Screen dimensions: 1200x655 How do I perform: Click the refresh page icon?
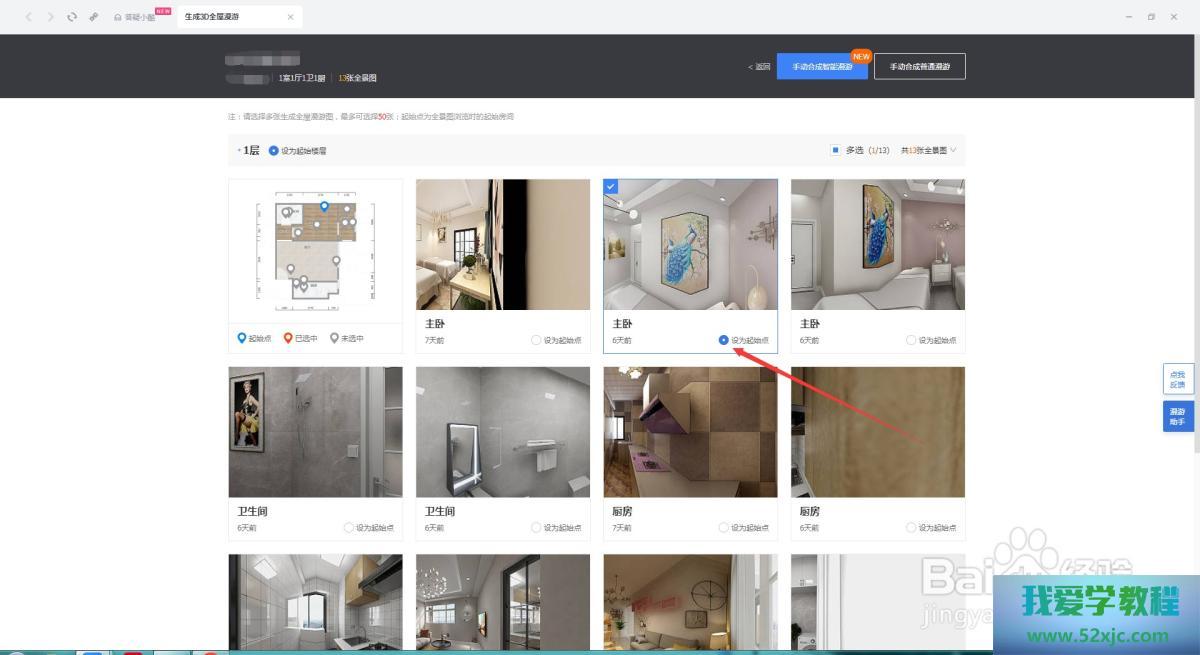click(x=72, y=17)
